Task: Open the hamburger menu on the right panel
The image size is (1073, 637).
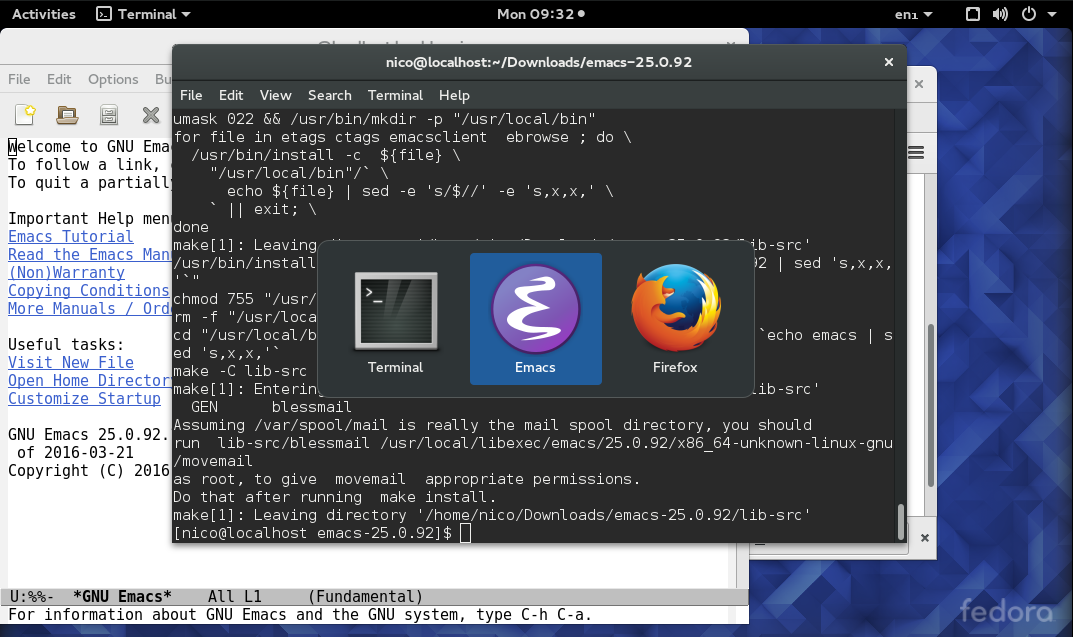Action: pyautogui.click(x=914, y=152)
